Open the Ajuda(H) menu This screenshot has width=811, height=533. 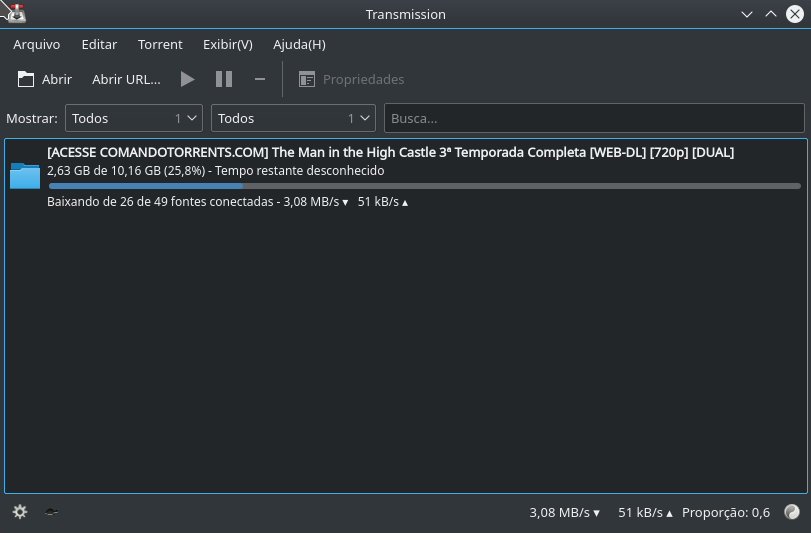tap(299, 44)
